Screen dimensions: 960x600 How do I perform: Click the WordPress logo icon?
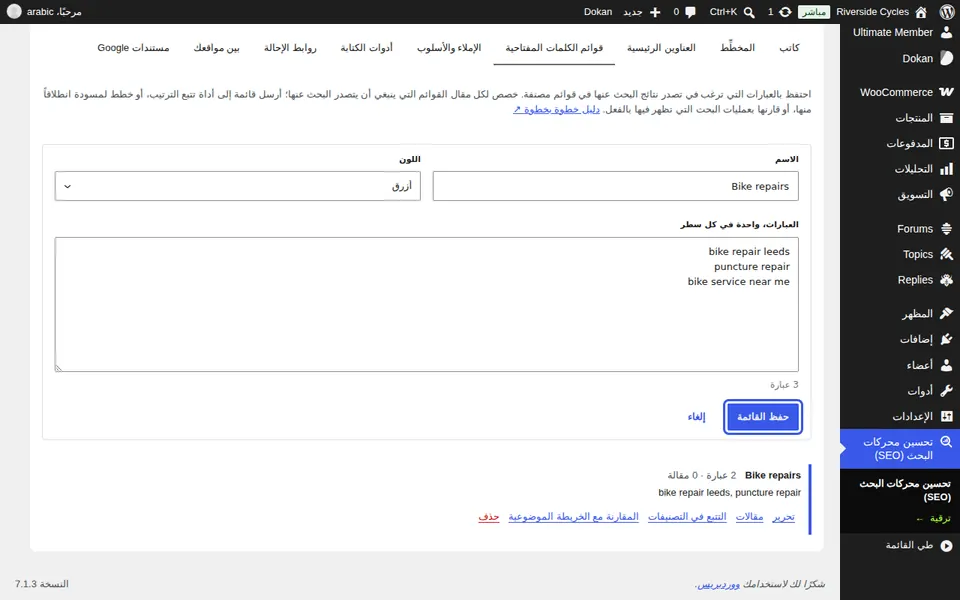[x=947, y=12]
